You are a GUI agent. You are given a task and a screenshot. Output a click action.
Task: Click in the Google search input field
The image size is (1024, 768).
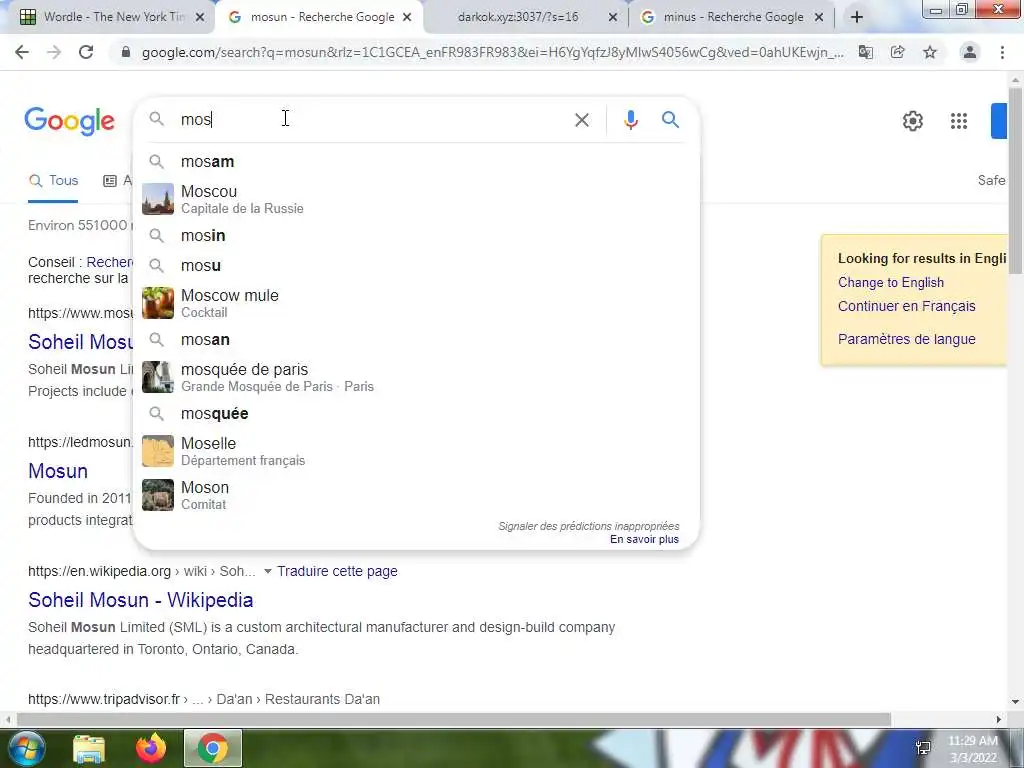372,120
